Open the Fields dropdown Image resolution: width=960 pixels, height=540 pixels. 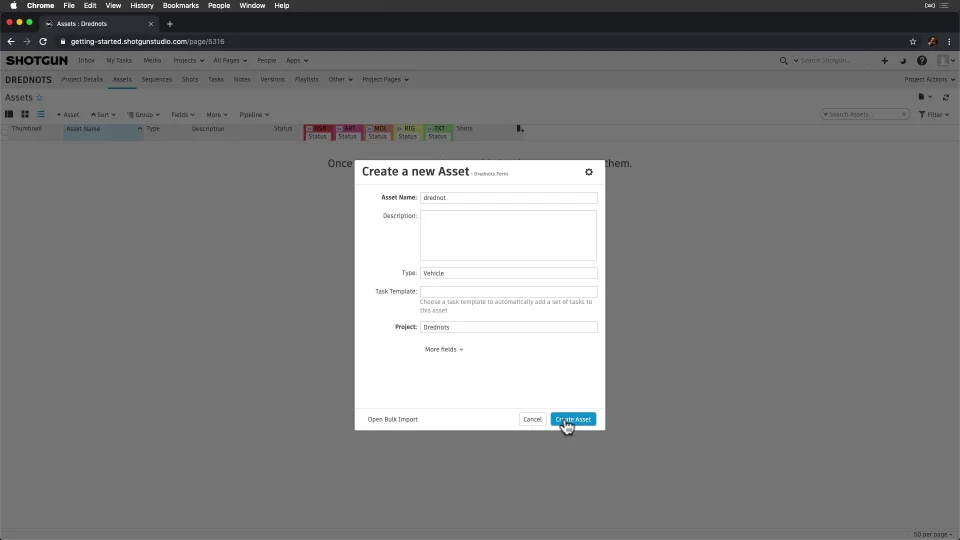(x=182, y=114)
